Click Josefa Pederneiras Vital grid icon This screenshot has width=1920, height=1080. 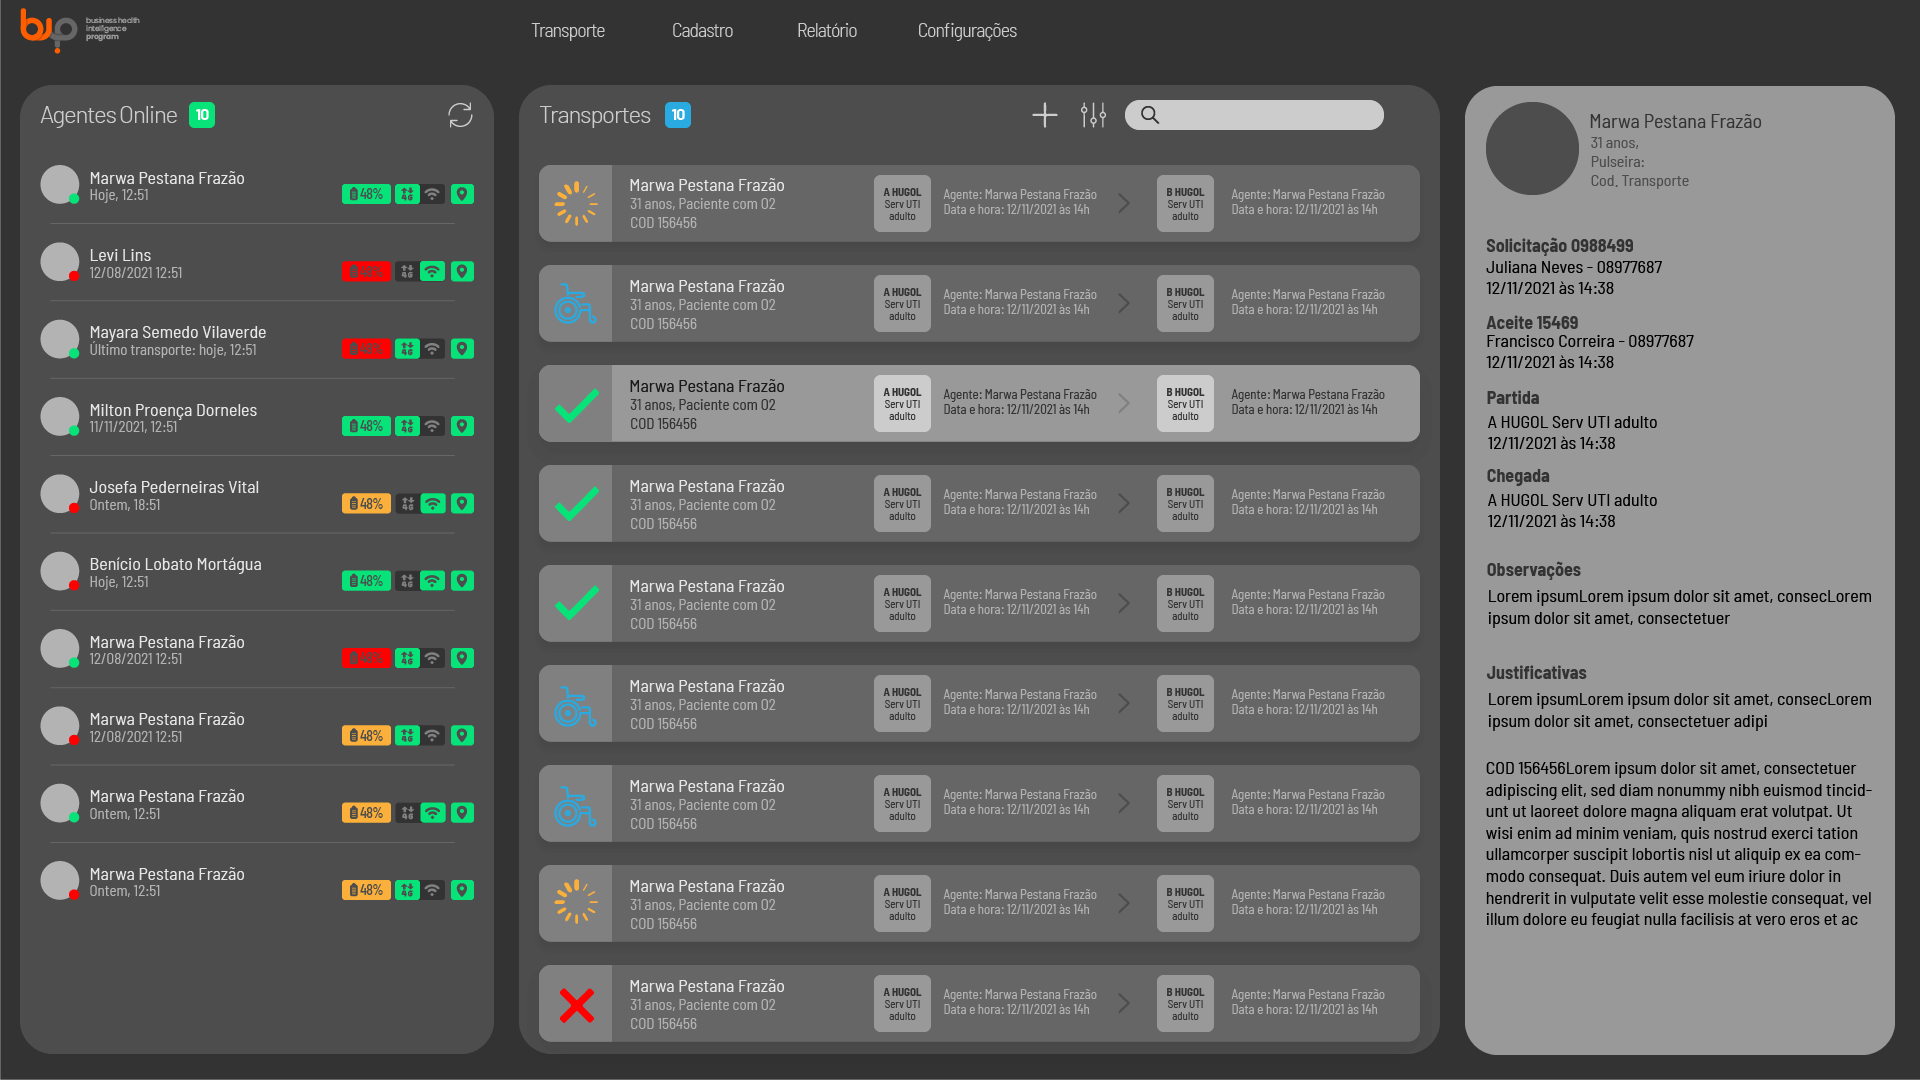pos(407,503)
